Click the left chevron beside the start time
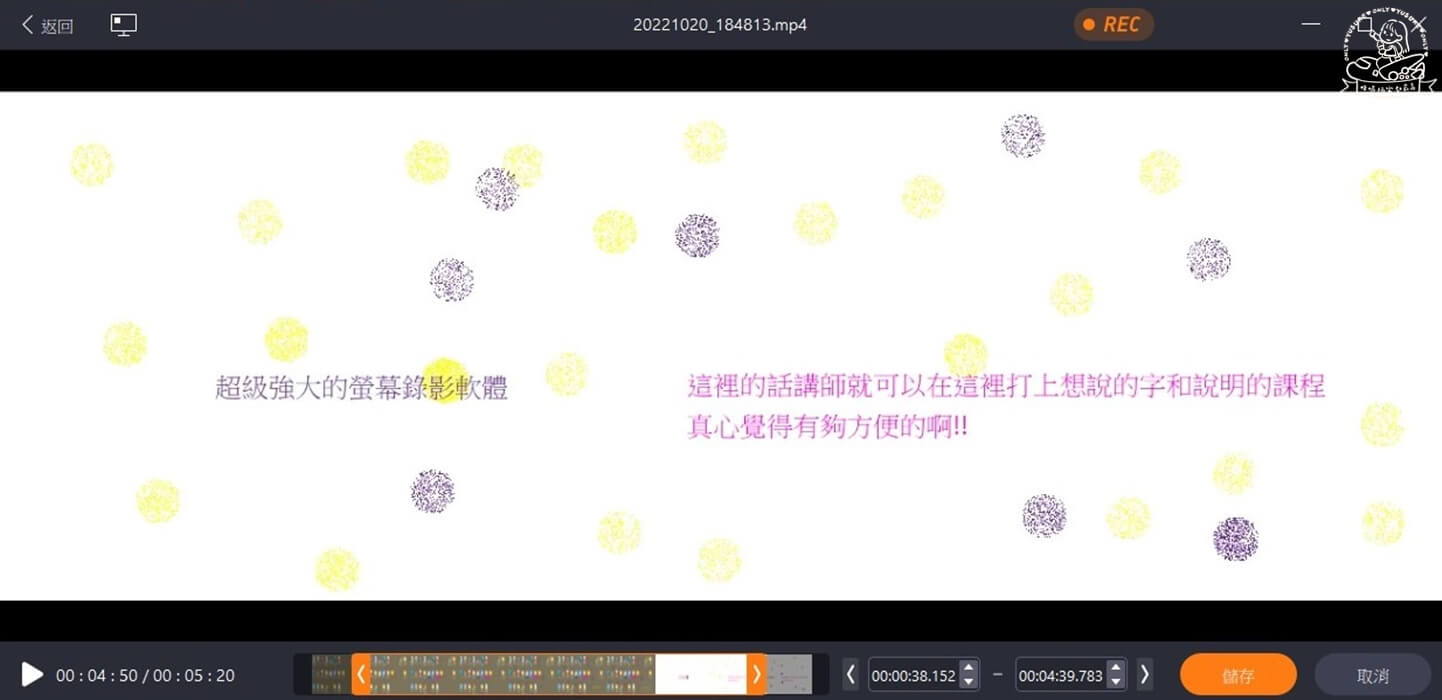This screenshot has width=1442, height=700. [849, 674]
